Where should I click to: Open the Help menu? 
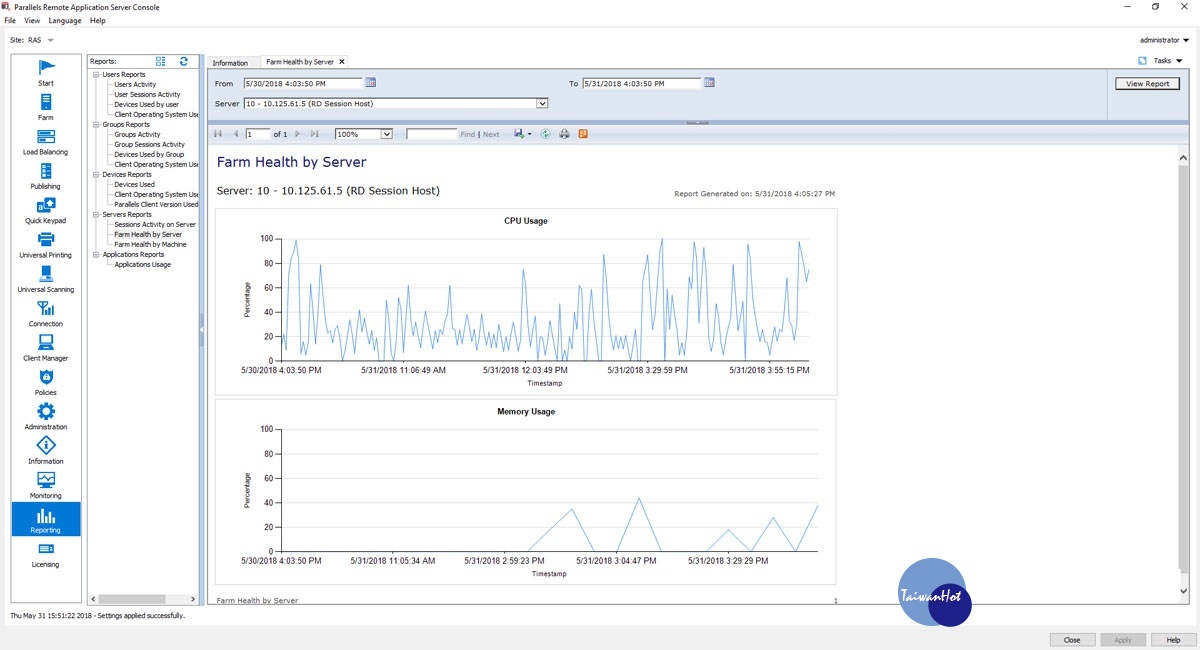pos(97,20)
